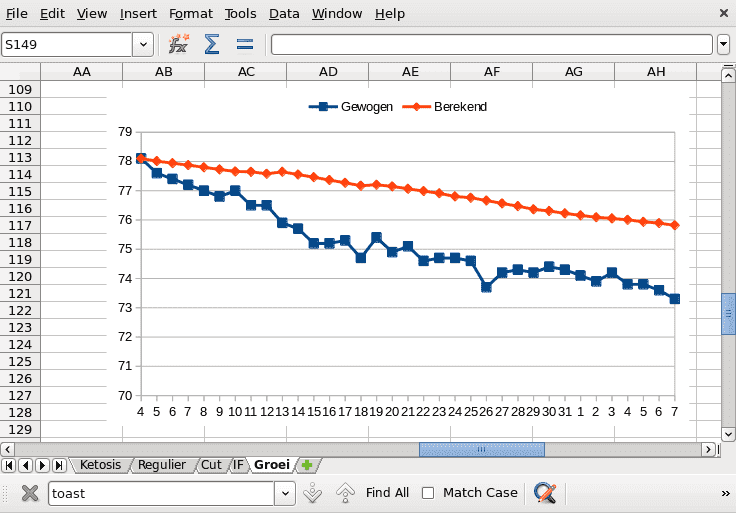Jump to the first sheet tab
This screenshot has width=736, height=513.
click(9, 465)
